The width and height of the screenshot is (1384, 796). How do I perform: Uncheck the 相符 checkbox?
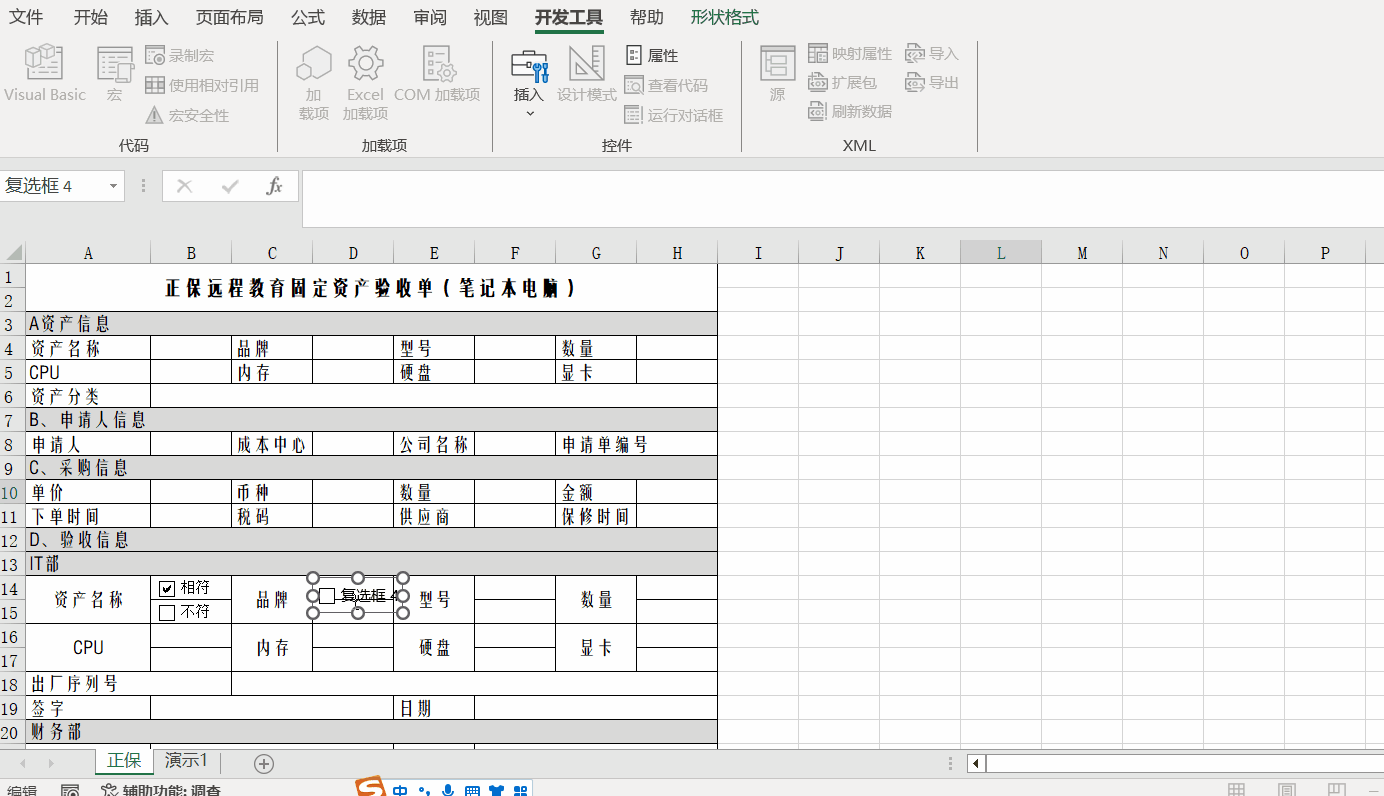coord(167,588)
